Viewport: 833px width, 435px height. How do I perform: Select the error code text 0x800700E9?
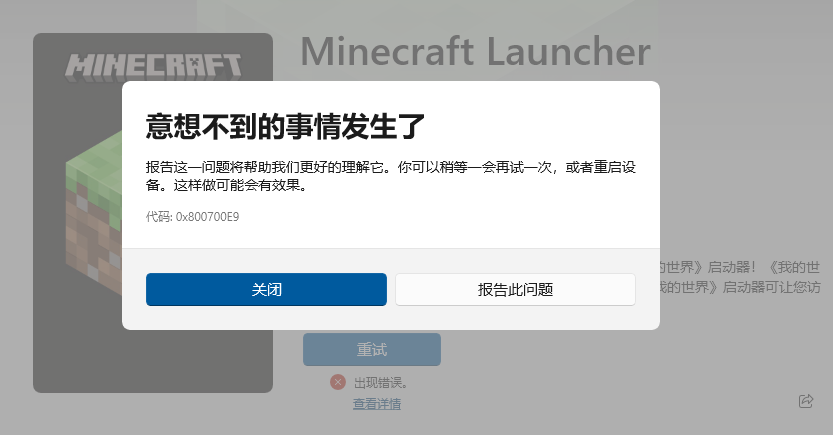(207, 217)
